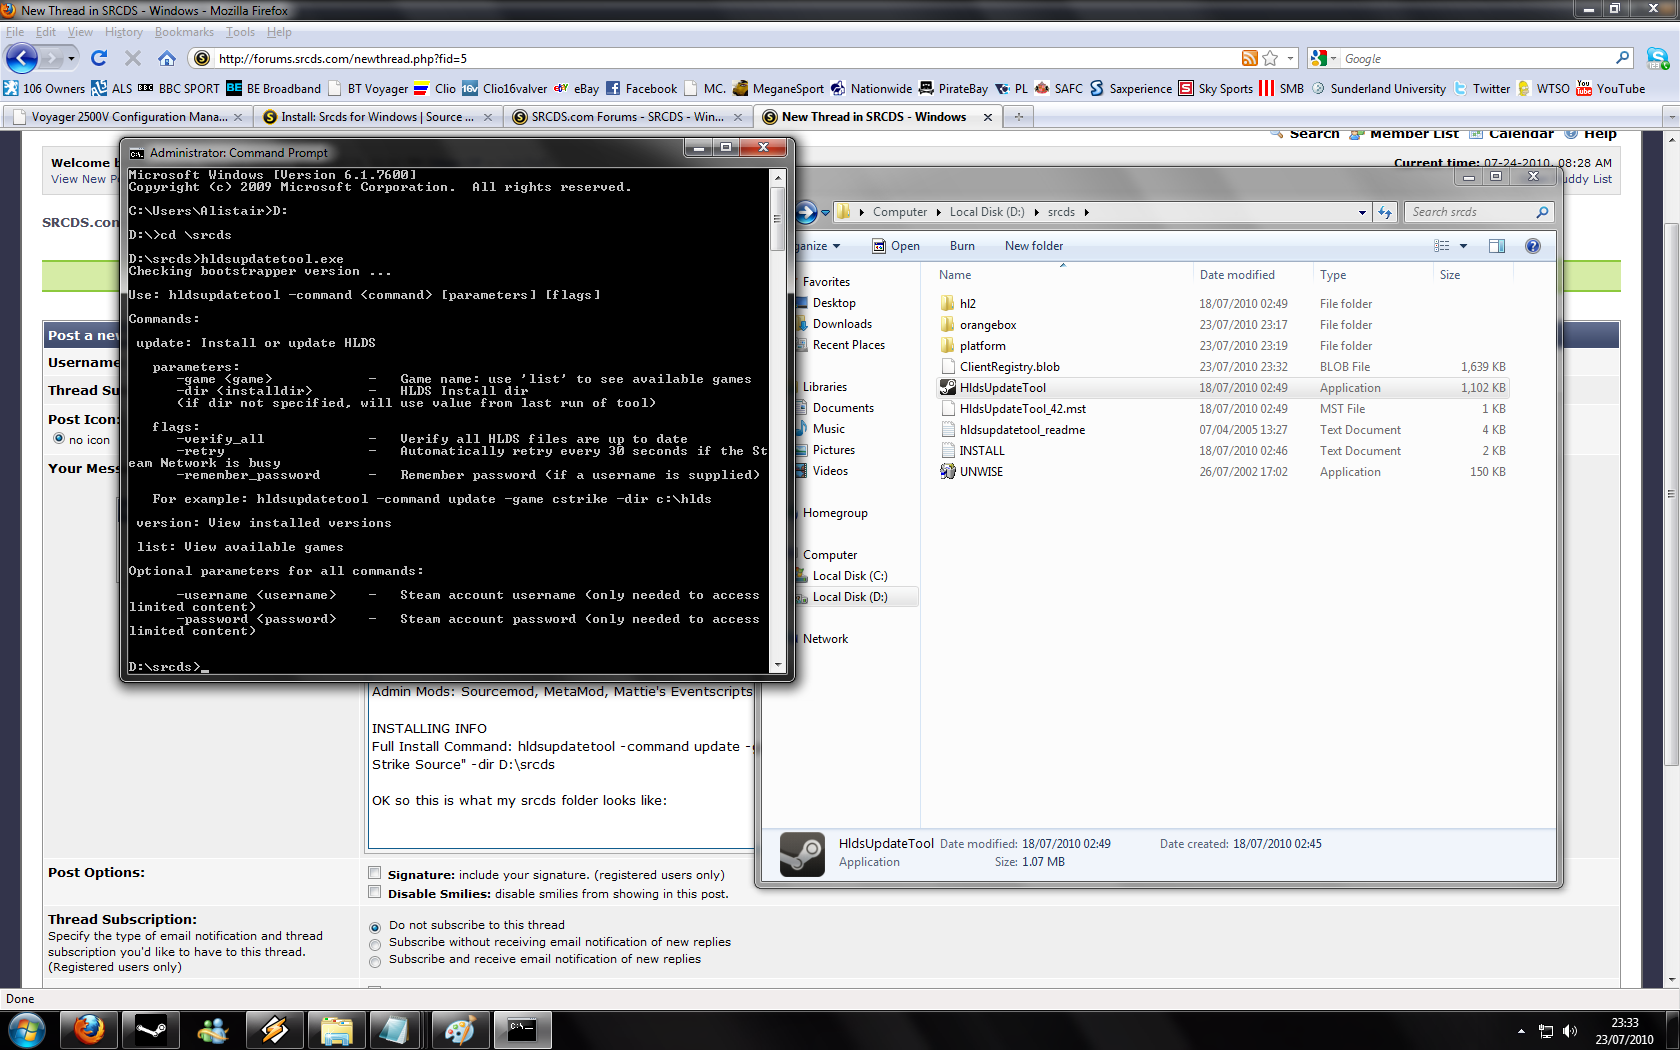Click the Firefox back arrow button
This screenshot has width=1680, height=1050.
(x=22, y=58)
